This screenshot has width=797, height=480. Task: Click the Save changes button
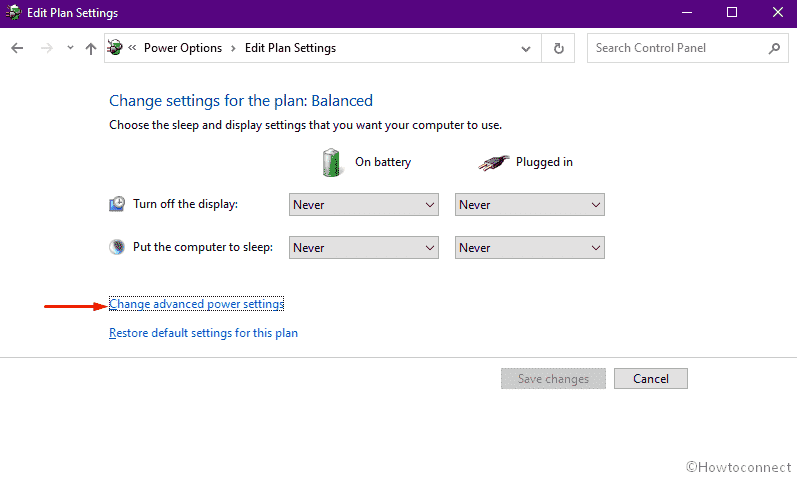[553, 379]
